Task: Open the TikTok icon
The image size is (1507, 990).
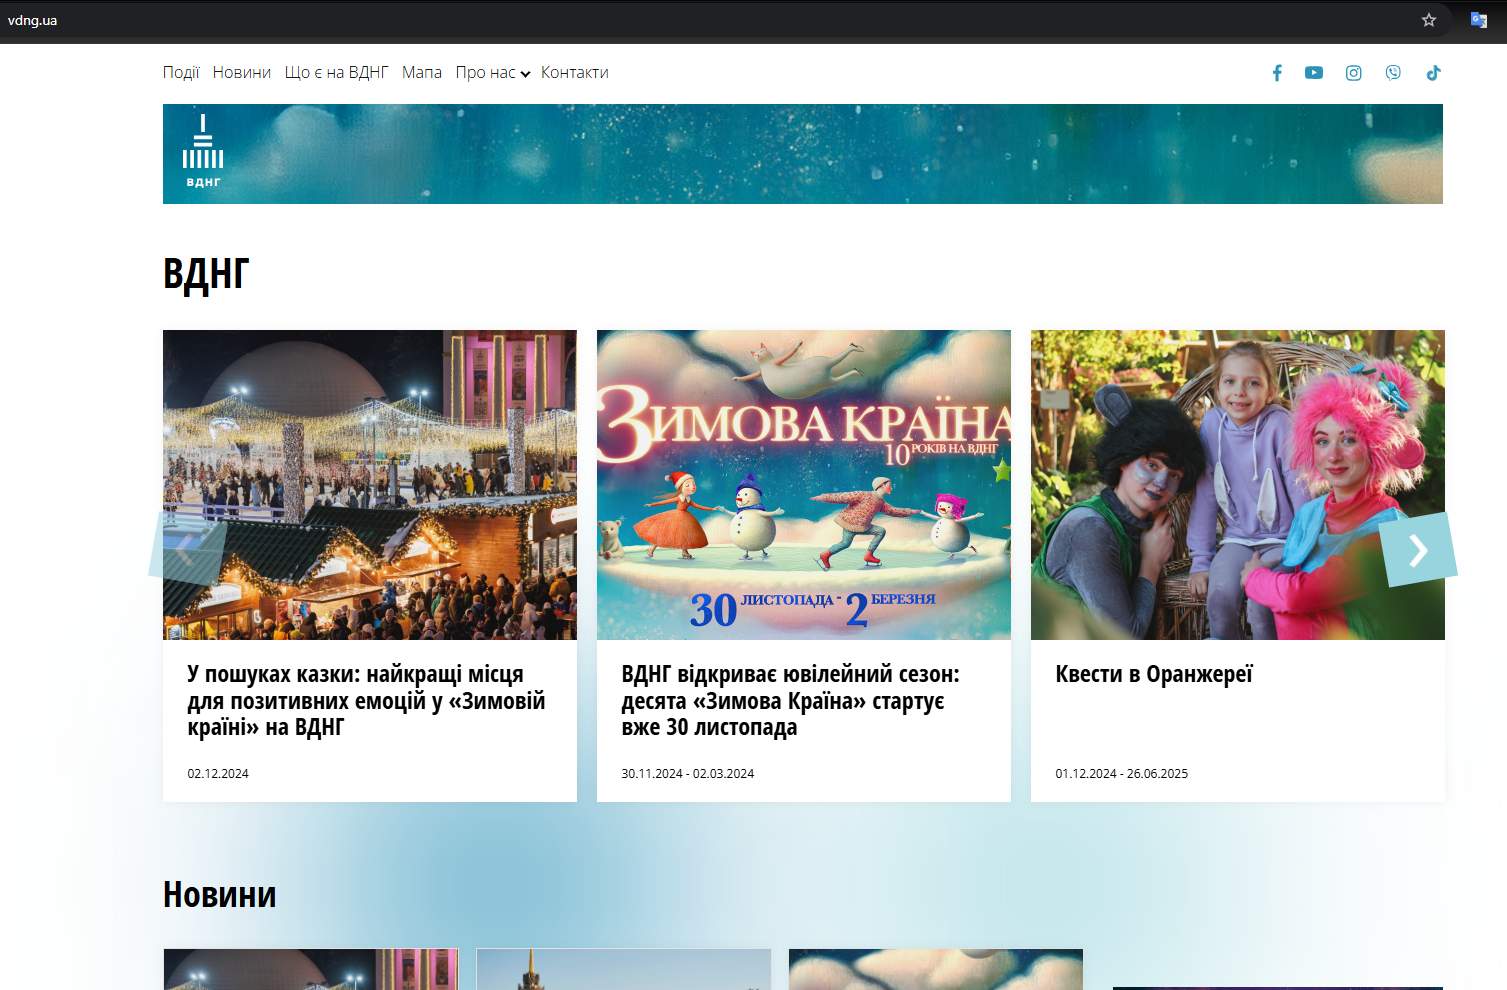Action: [1434, 72]
